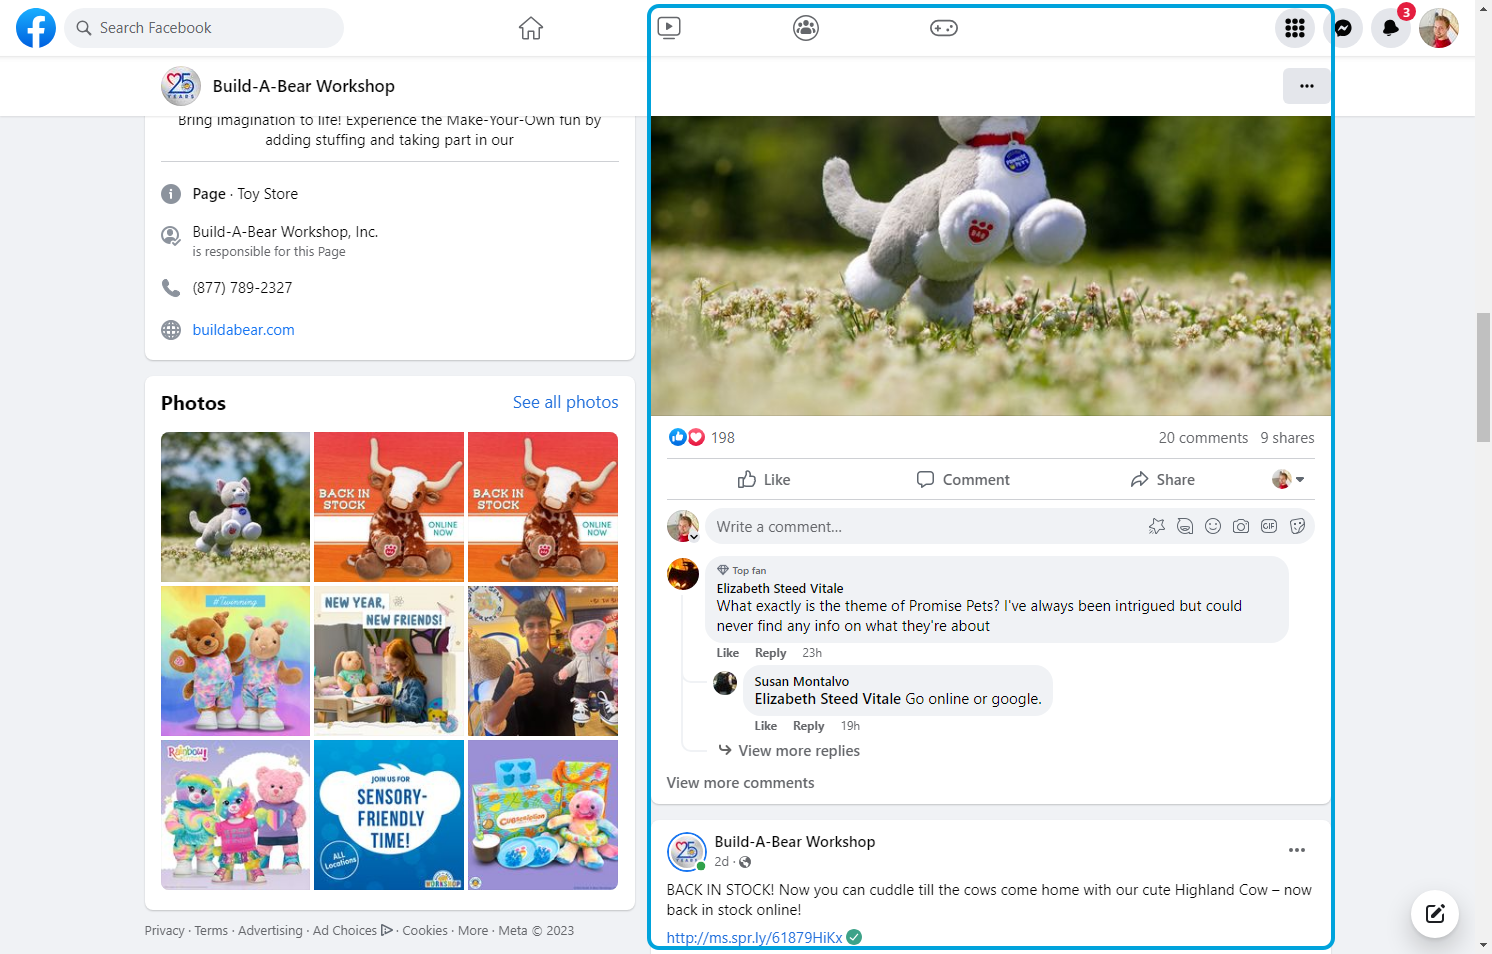Click Build-A-Bear Workshop post author name
The height and width of the screenshot is (954, 1492).
click(x=795, y=842)
